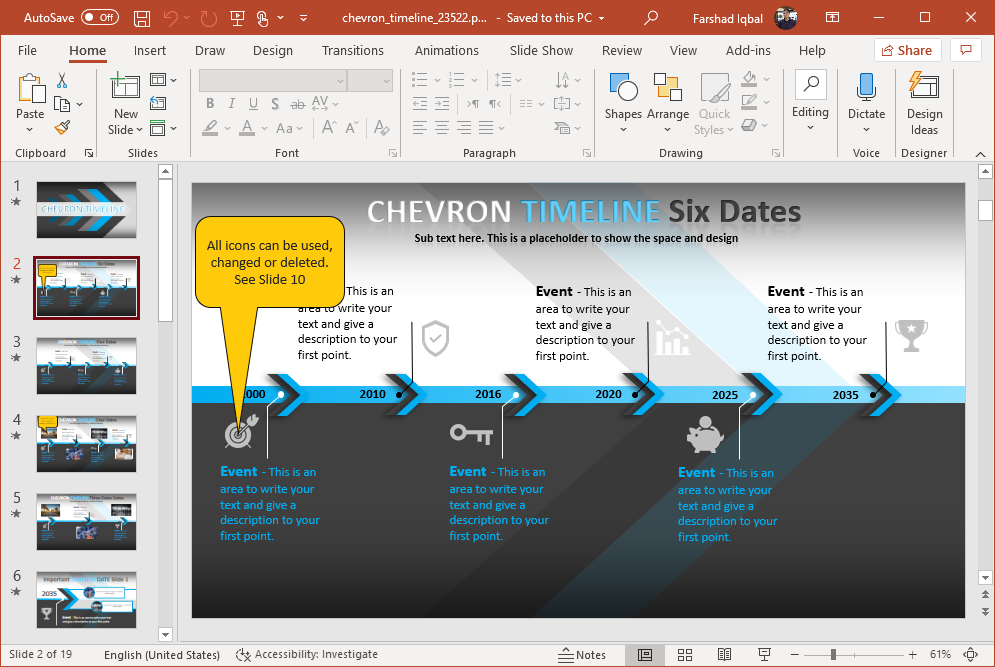The image size is (995, 667).
Task: Click the Cut scissors icon
Action: (x=62, y=81)
